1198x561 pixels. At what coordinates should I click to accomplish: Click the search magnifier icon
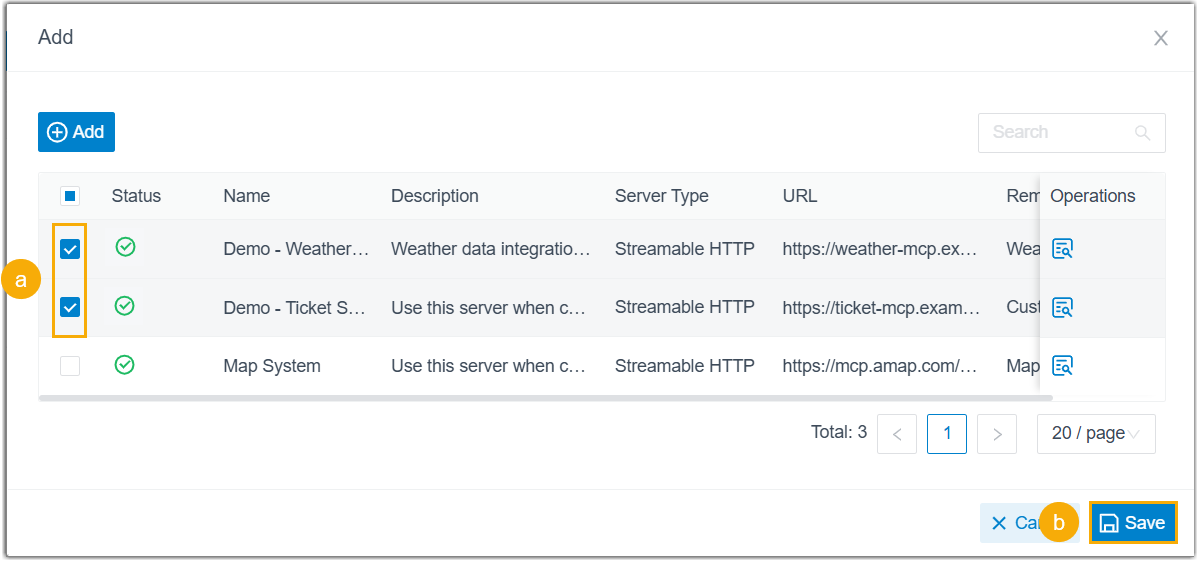[x=1143, y=133]
